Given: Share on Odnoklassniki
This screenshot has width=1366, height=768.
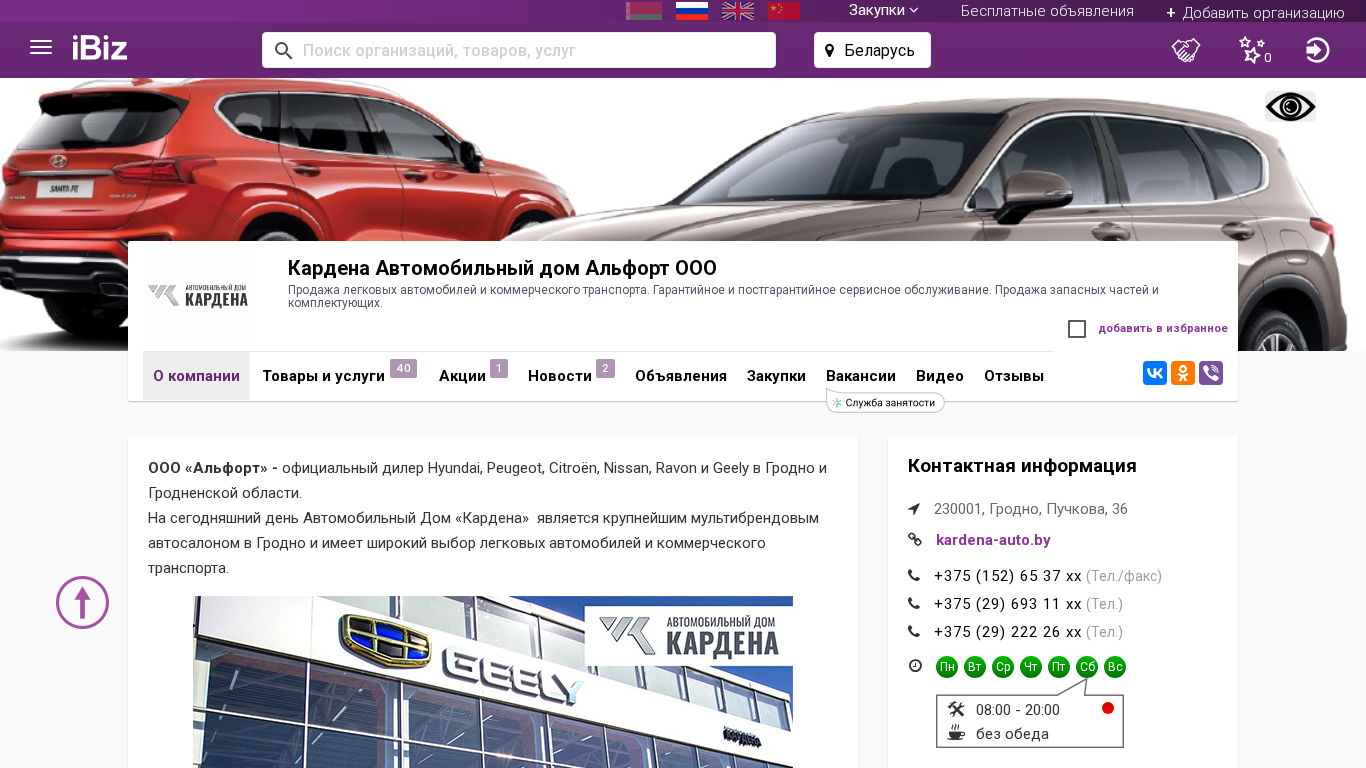Looking at the screenshot, I should 1183,374.
